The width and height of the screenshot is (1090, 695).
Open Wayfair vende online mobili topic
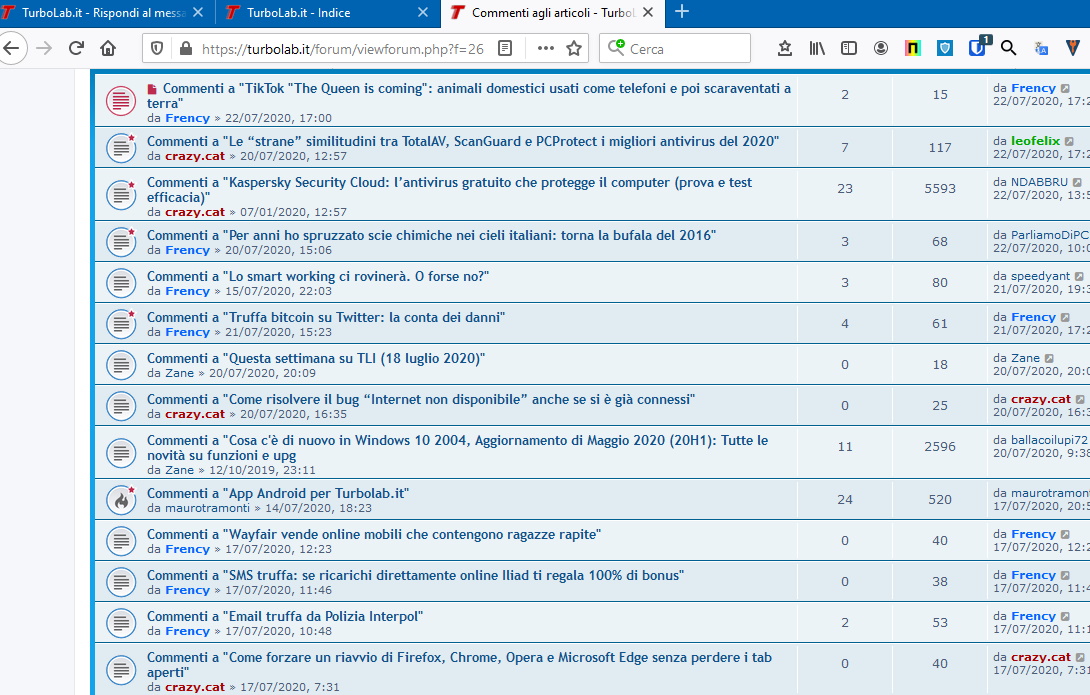373,534
